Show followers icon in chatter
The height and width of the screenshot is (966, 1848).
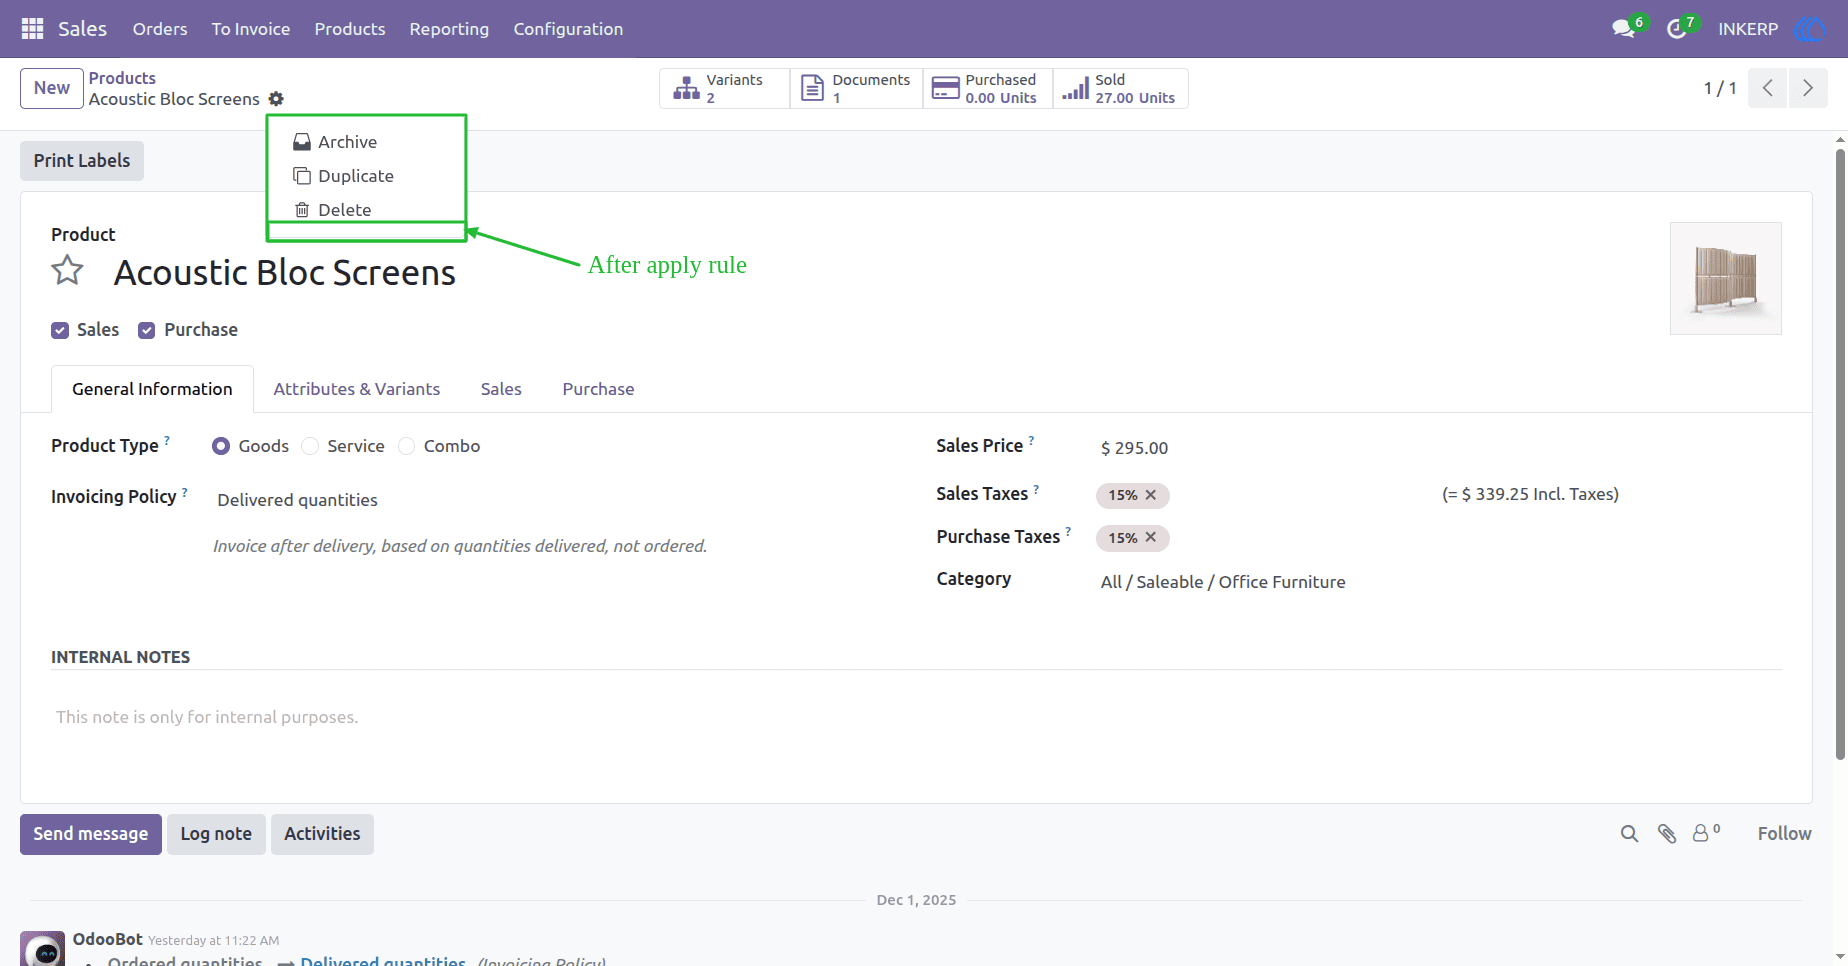(1706, 832)
